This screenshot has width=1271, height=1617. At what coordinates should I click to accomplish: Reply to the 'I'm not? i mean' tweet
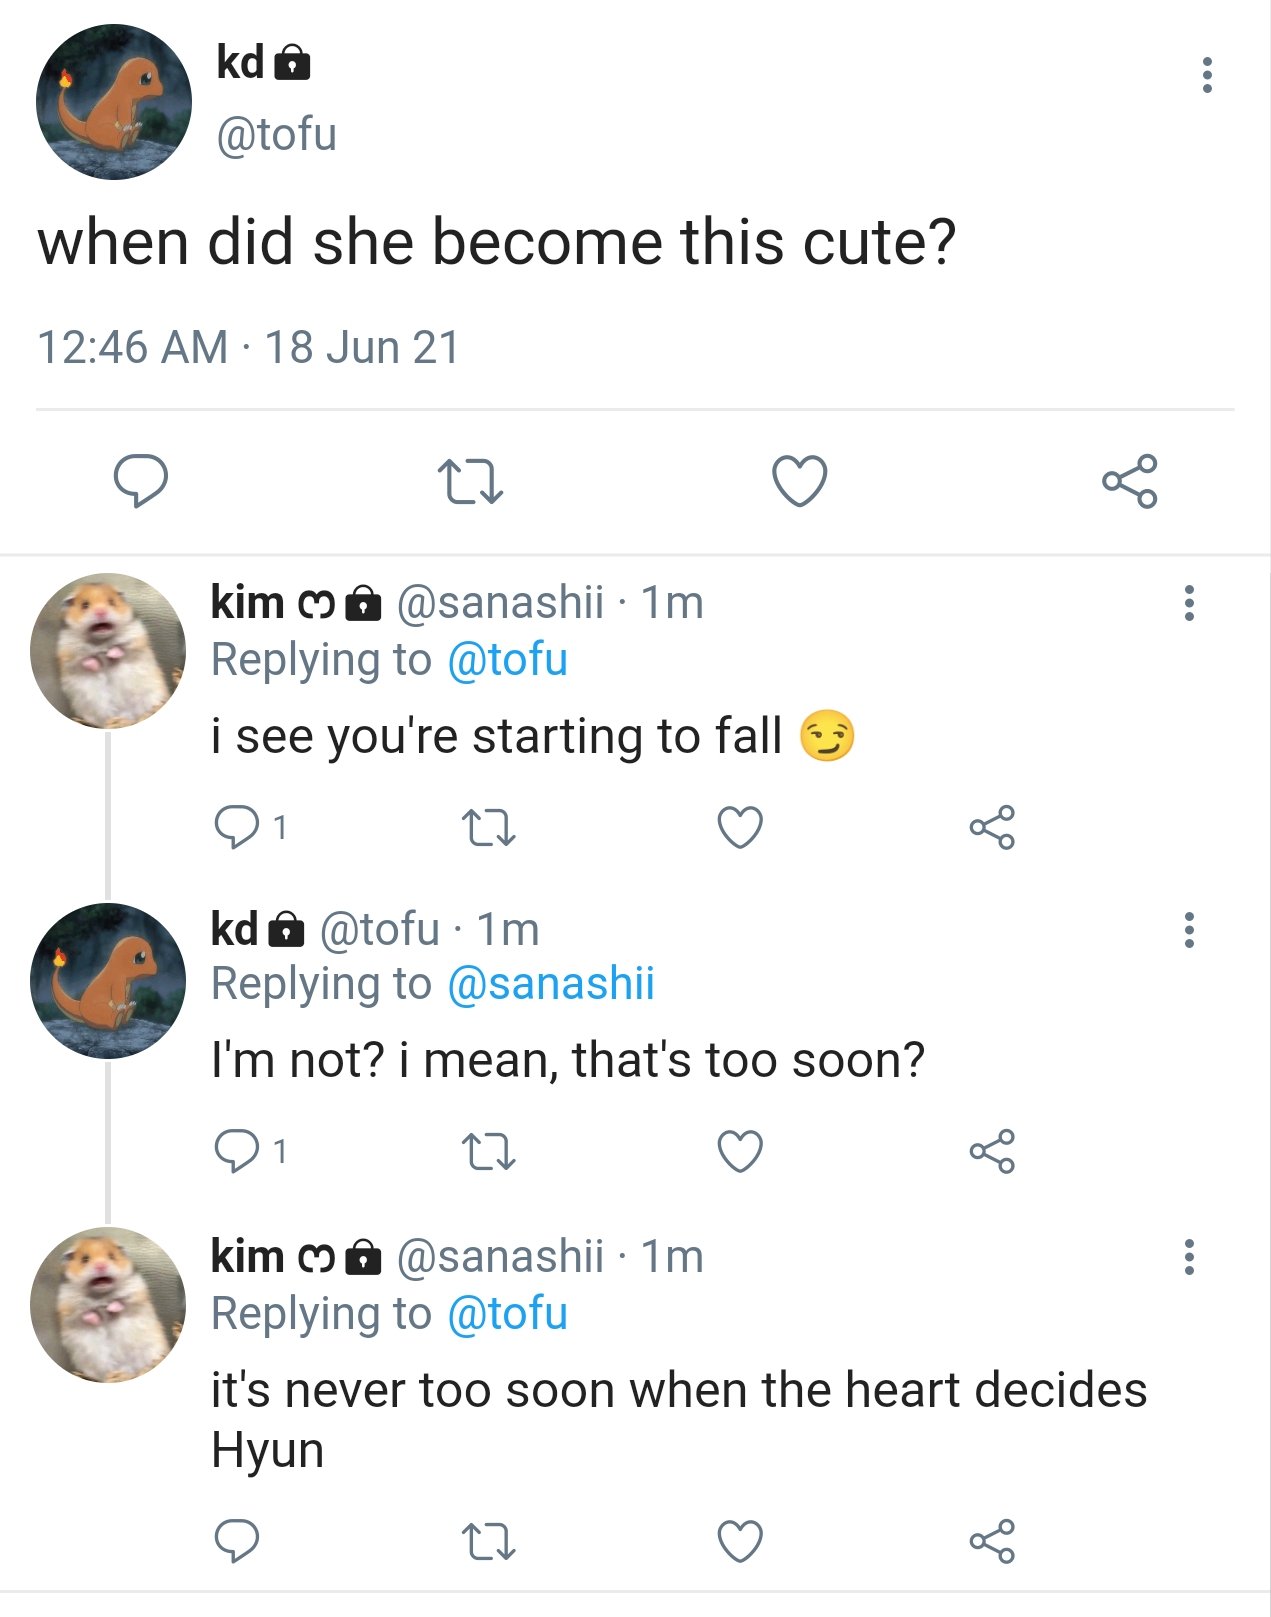coord(237,1151)
